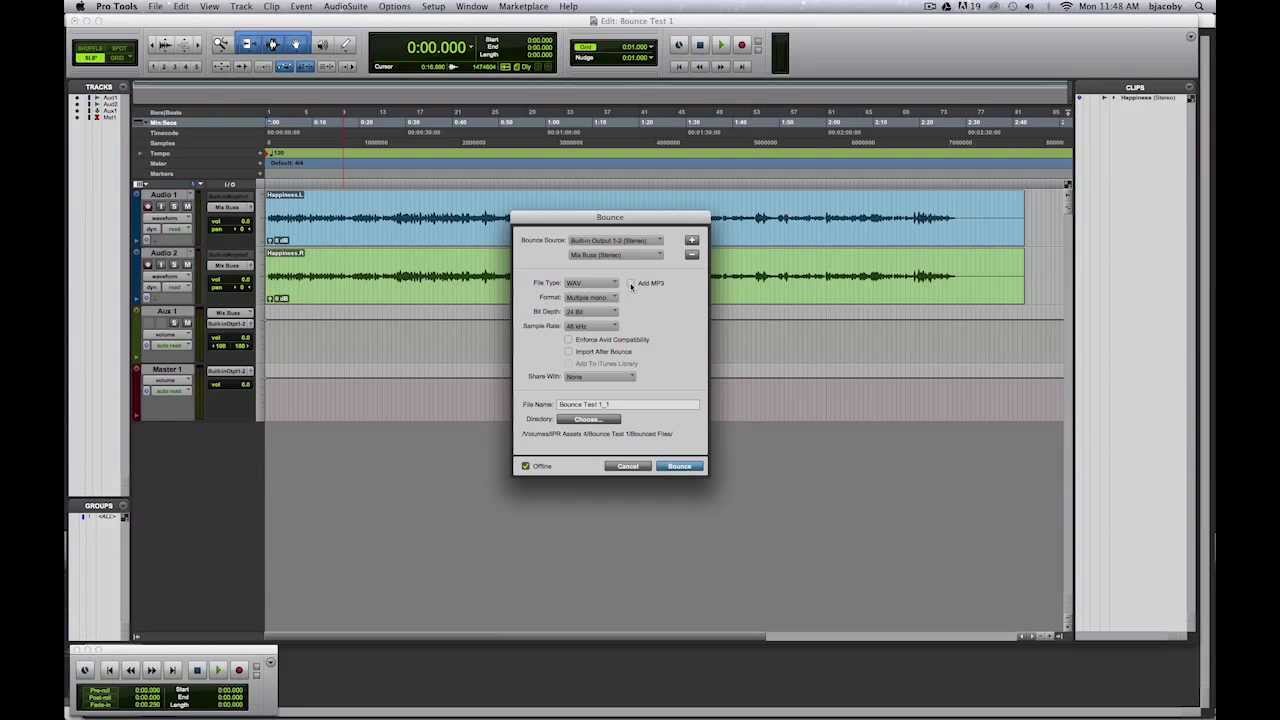Activate Grid edit mode
This screenshot has height=720, width=1280.
[118, 58]
